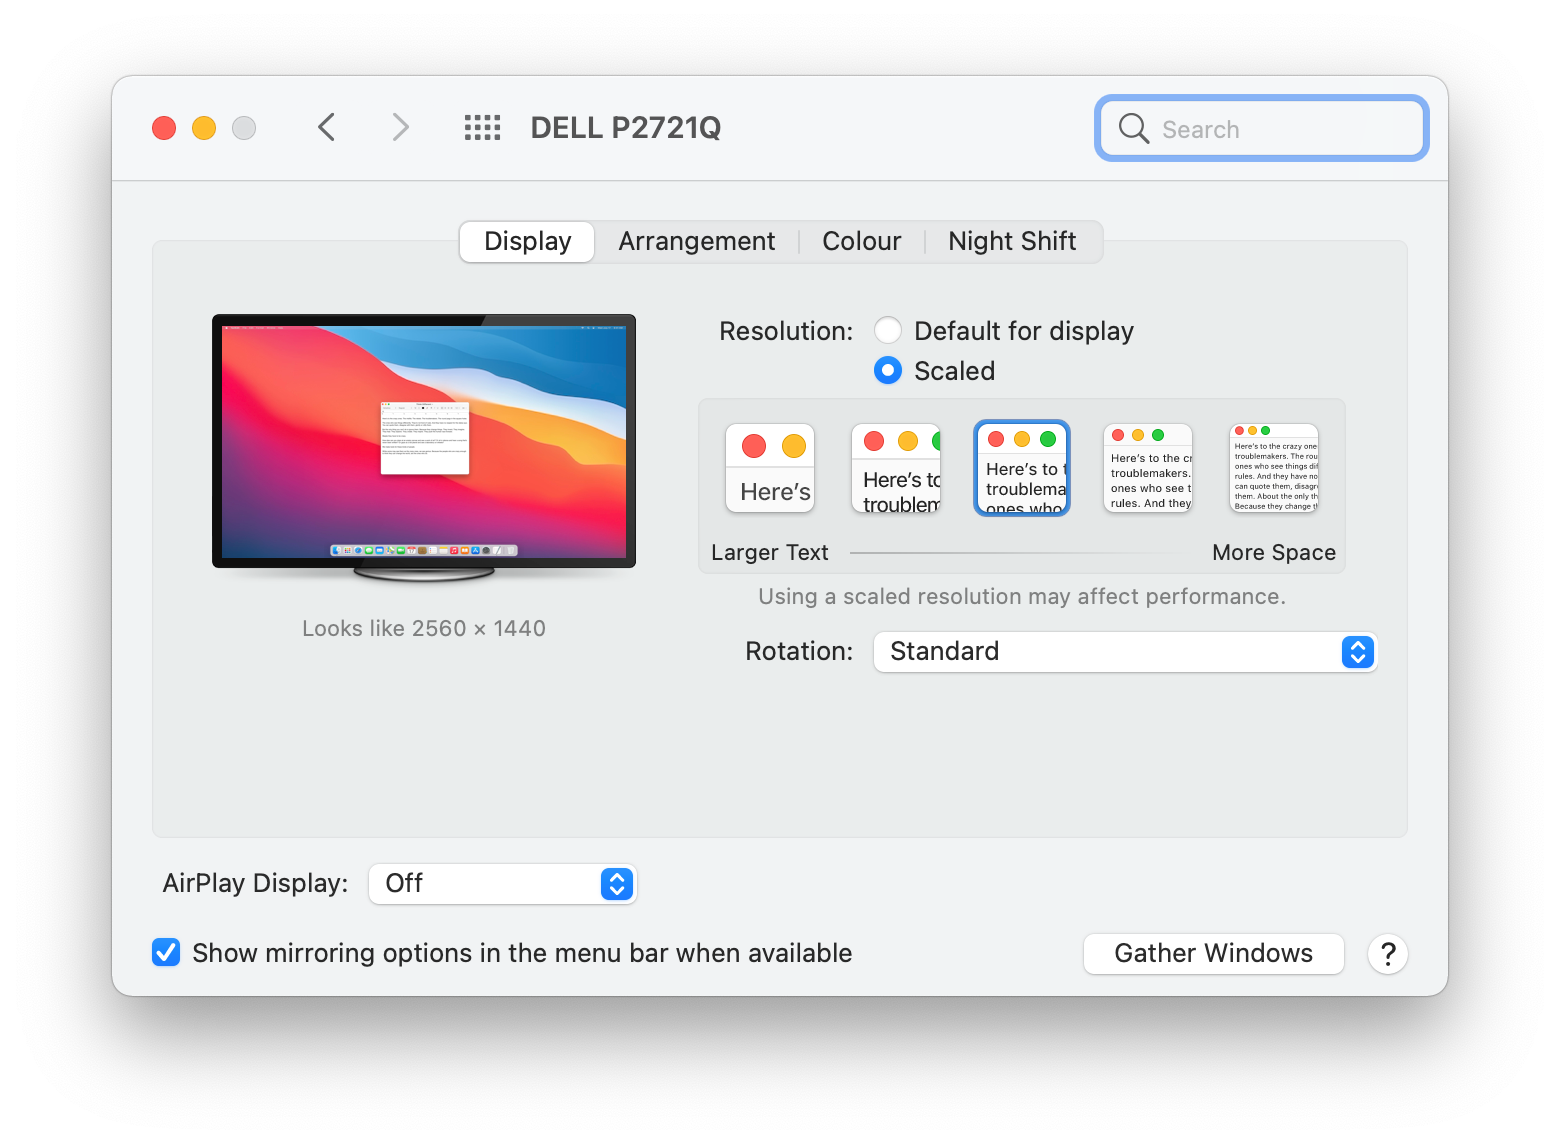The height and width of the screenshot is (1144, 1560).
Task: Select the Display tab
Action: coord(527,241)
